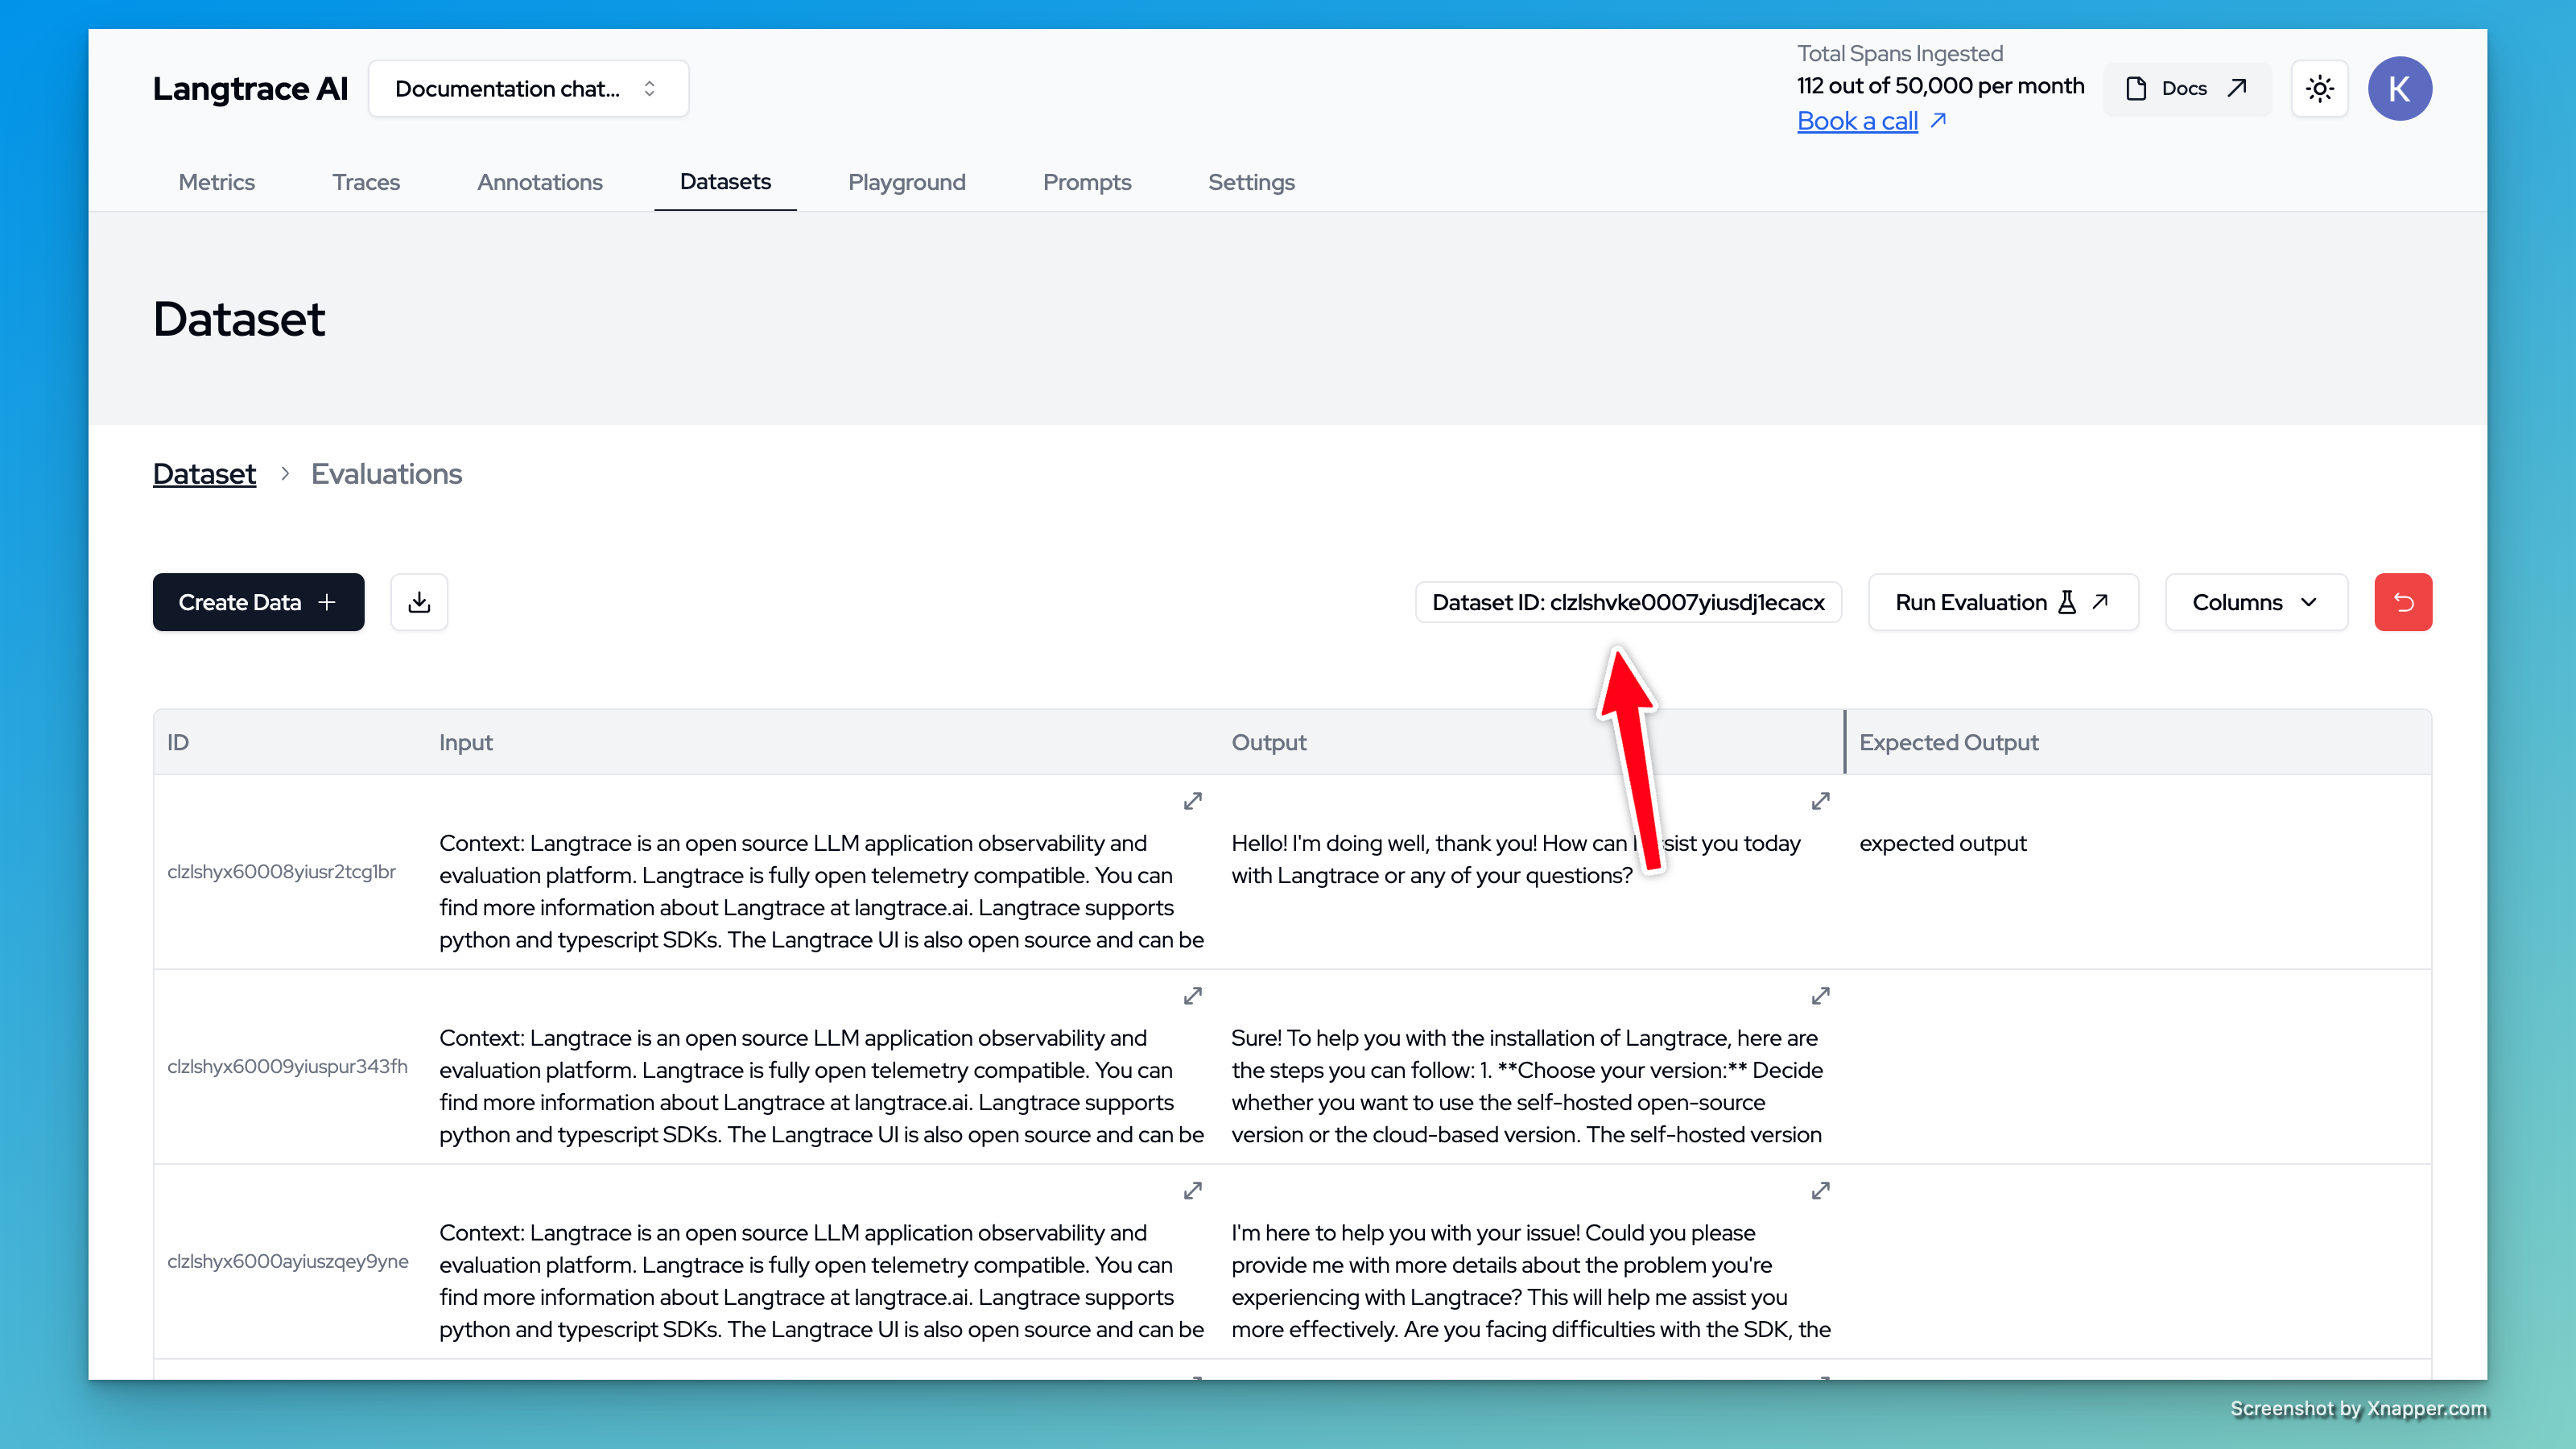Toggle the light/dark theme sun icon

pos(2319,89)
